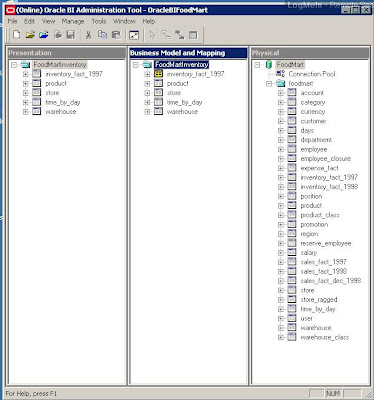Open the View menu

click(x=48, y=21)
